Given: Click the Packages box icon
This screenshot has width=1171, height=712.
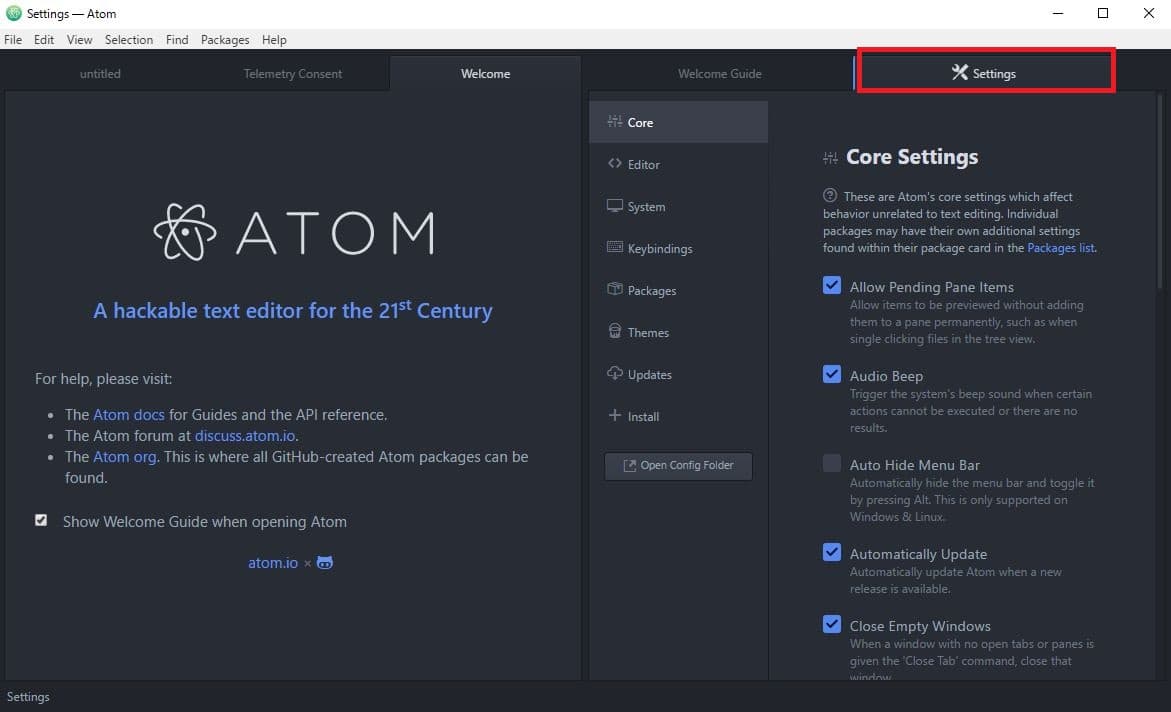Looking at the screenshot, I should [x=614, y=290].
